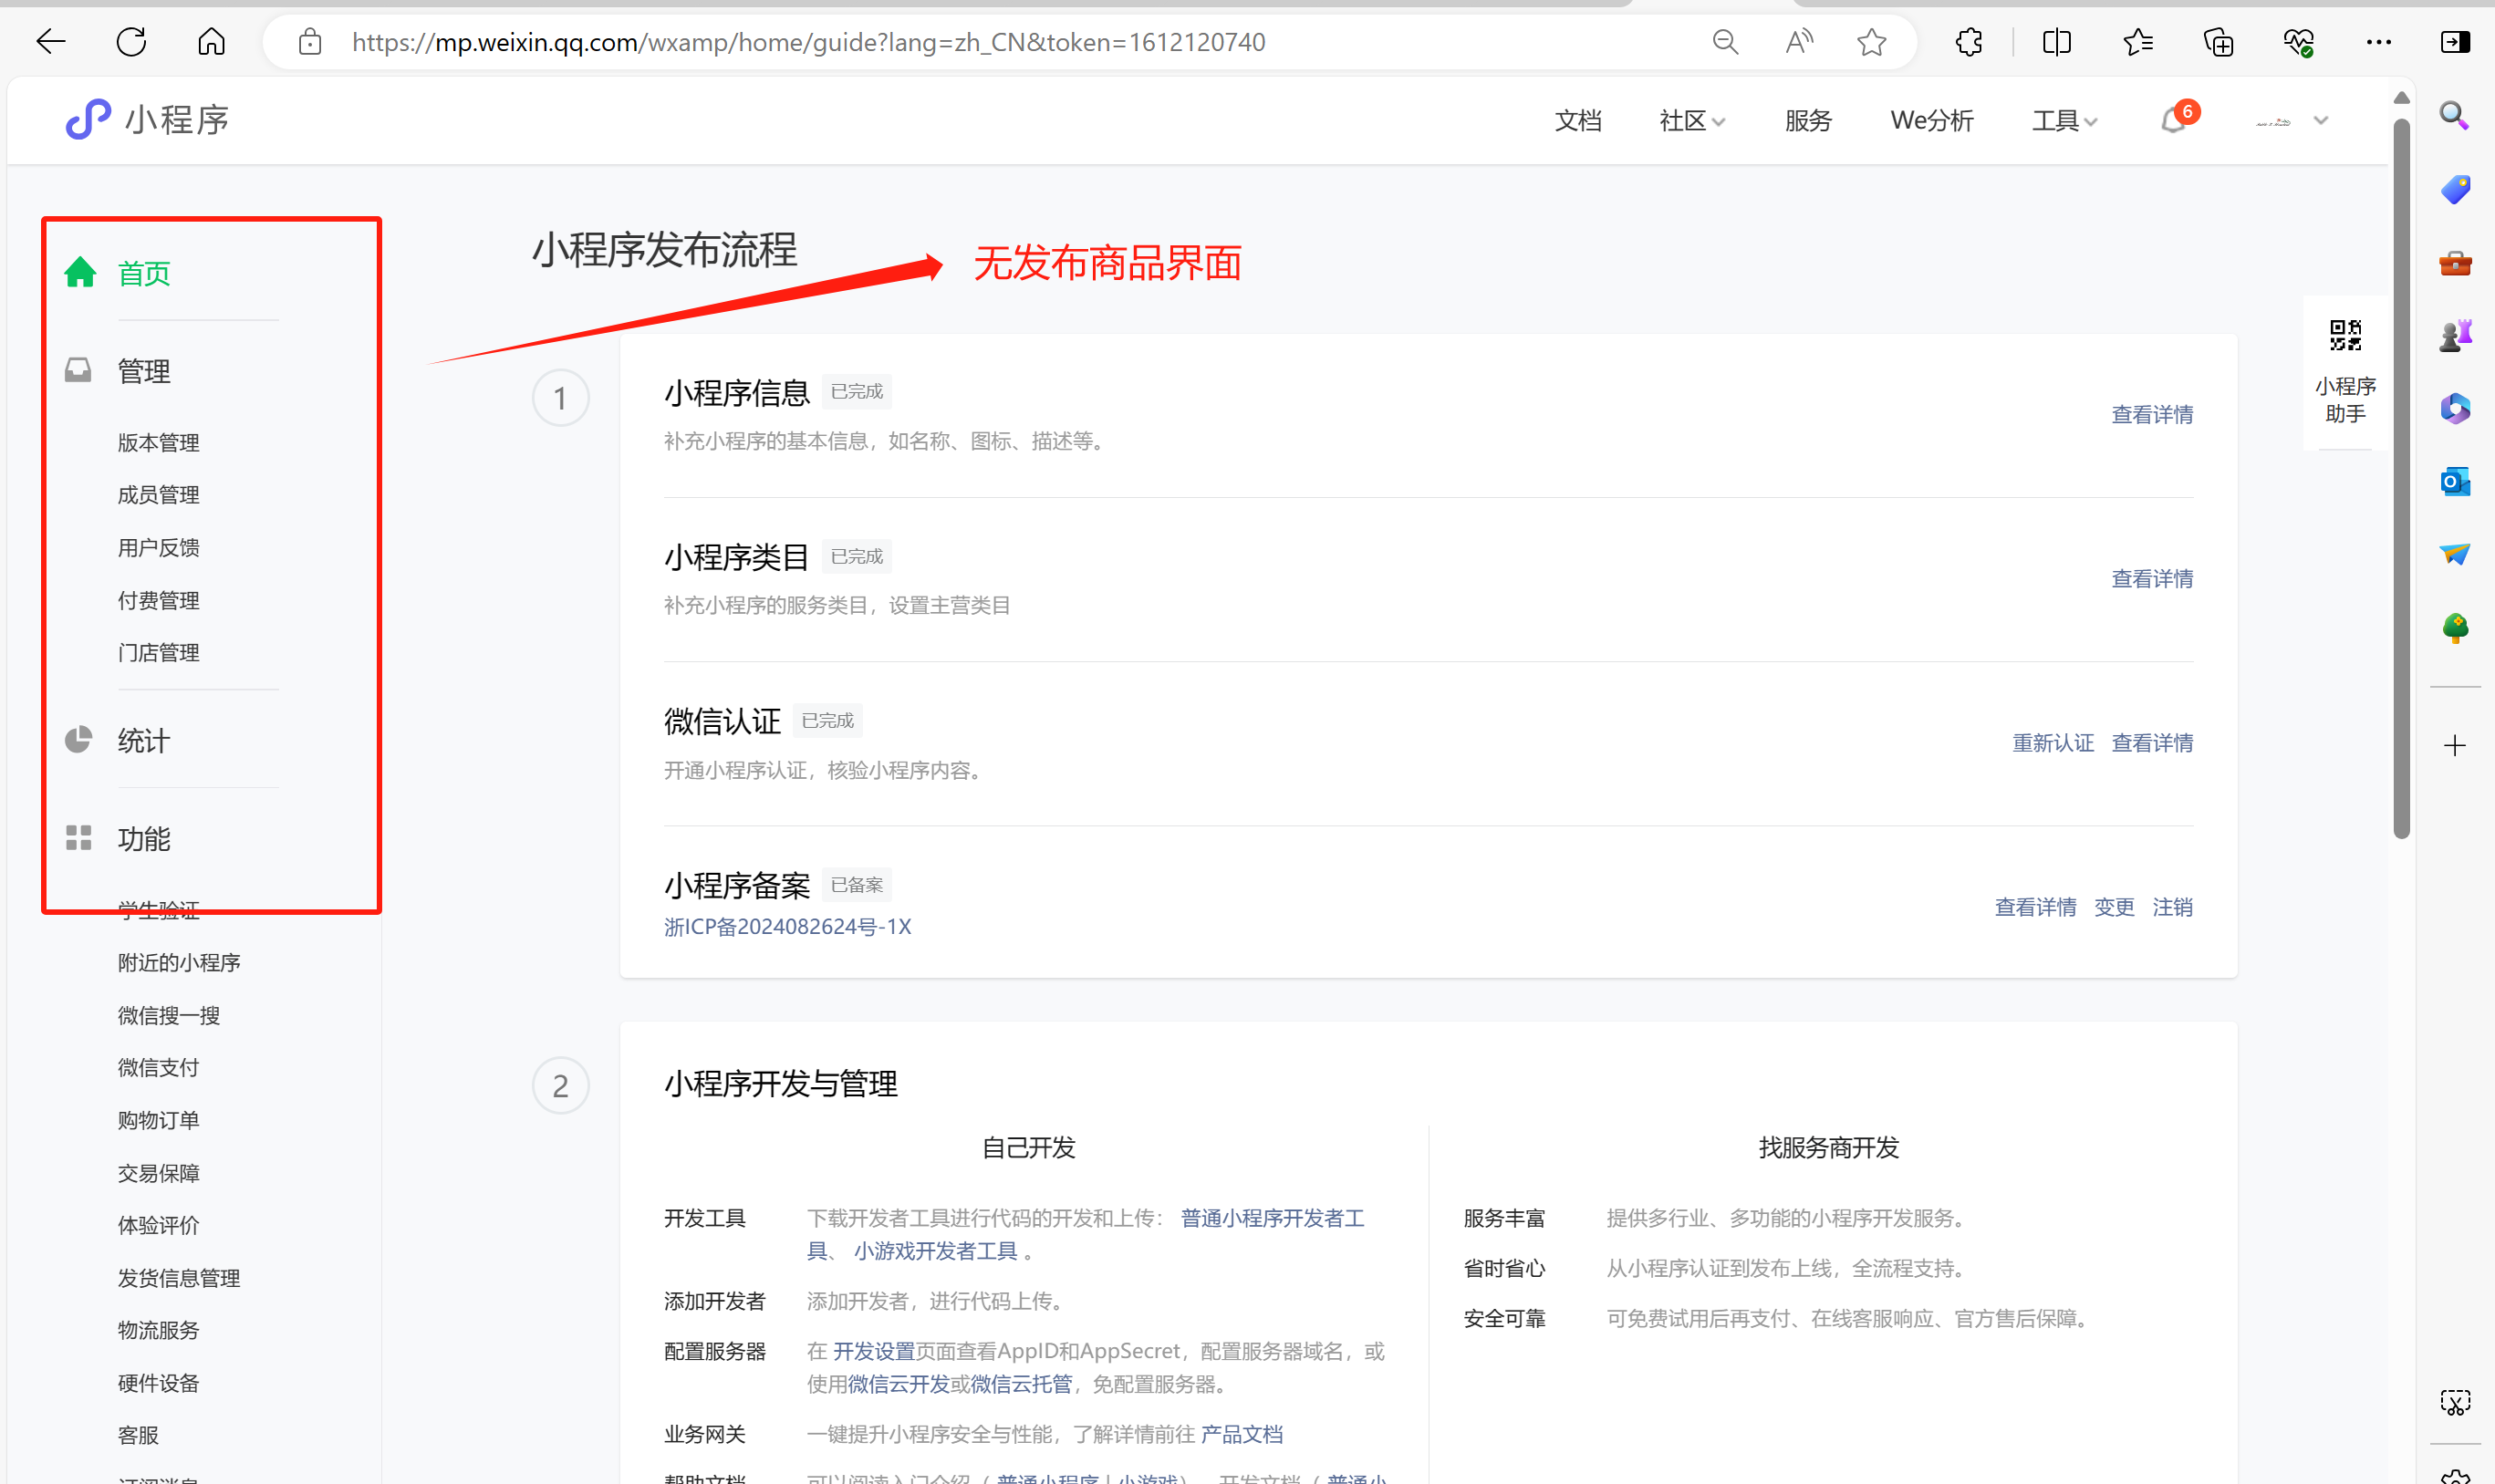Open 购物订单 in the sidebar
2495x1484 pixels.
158,1120
